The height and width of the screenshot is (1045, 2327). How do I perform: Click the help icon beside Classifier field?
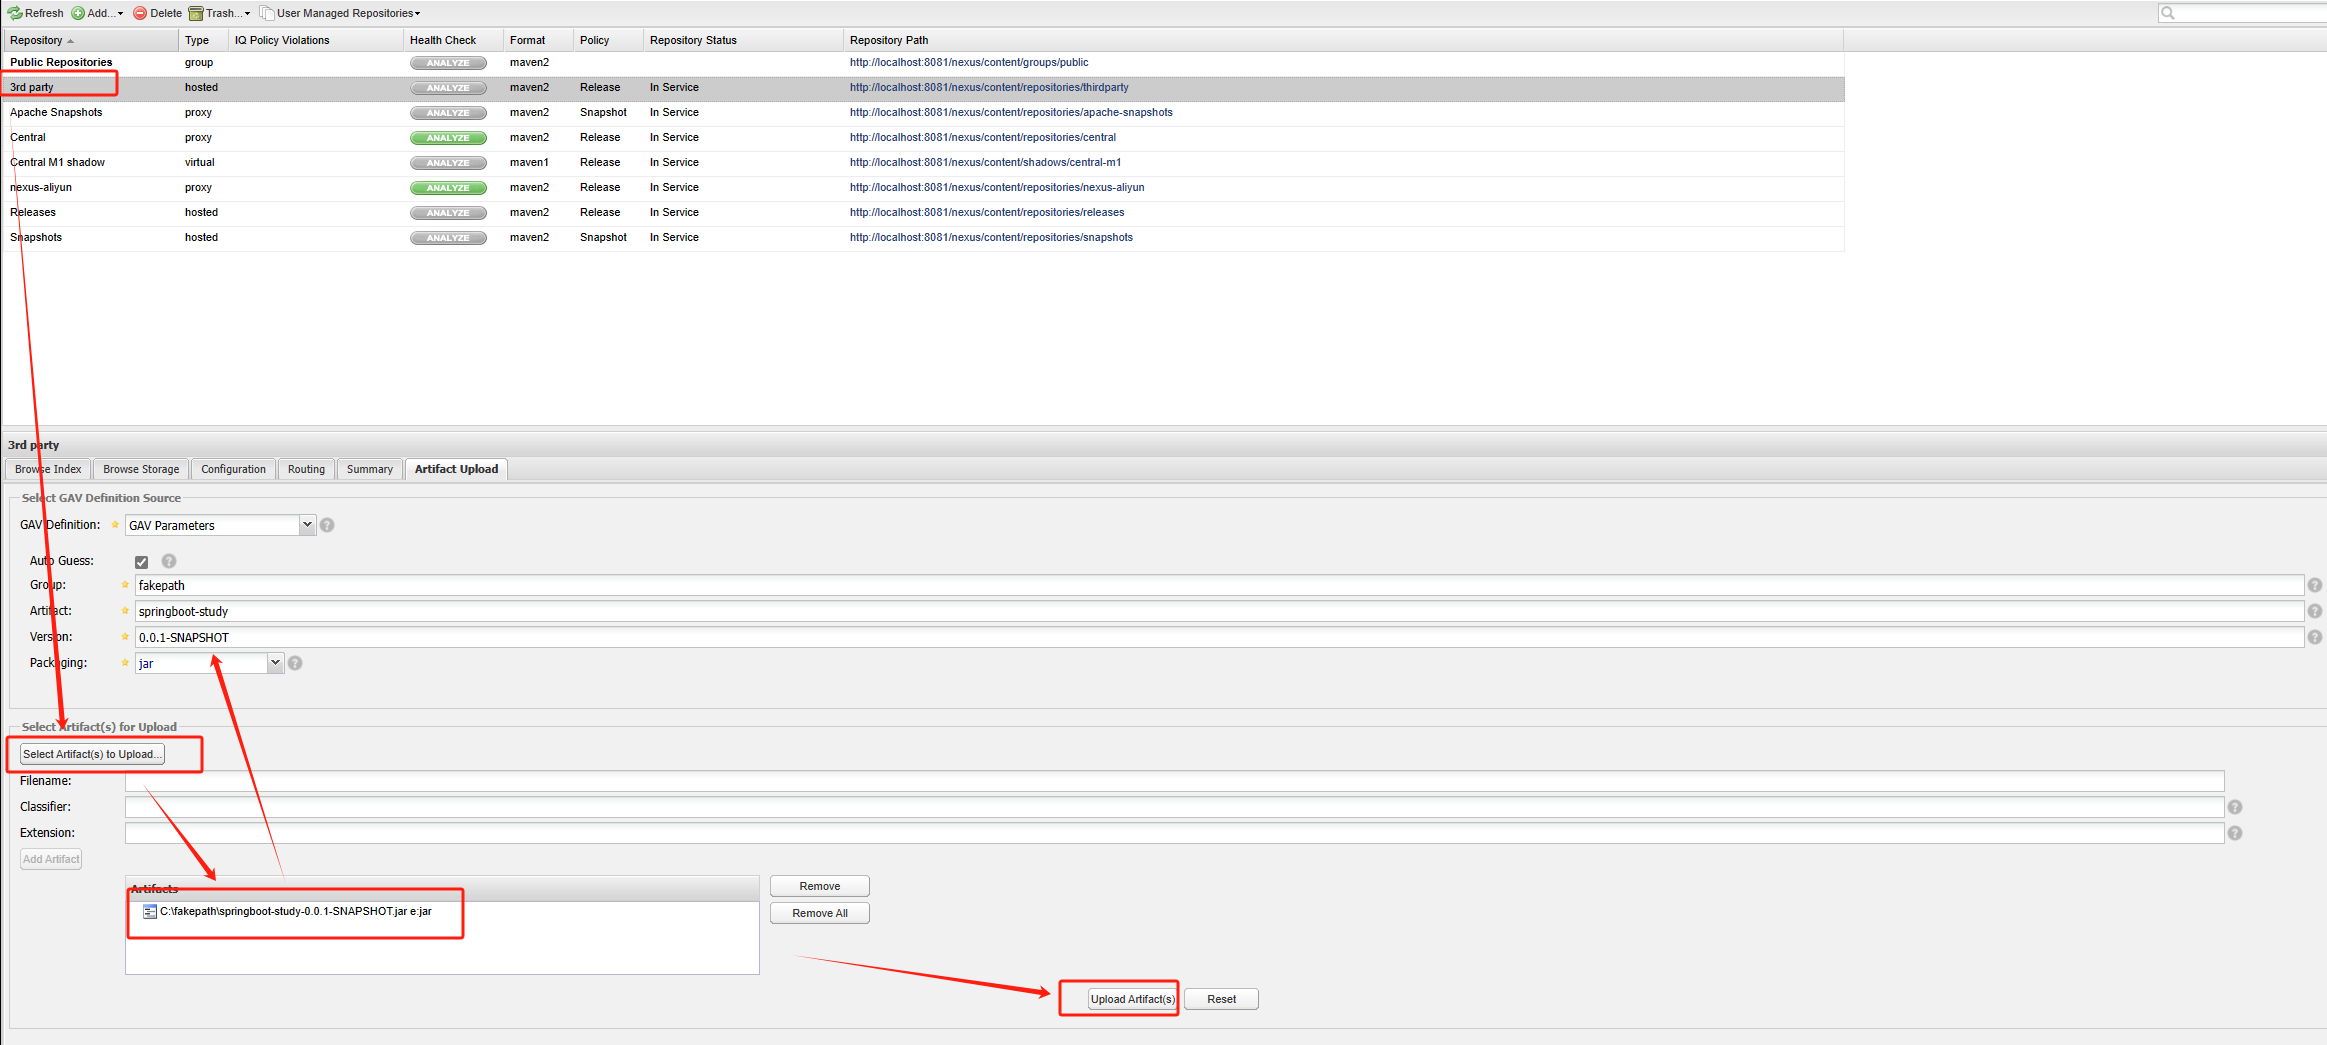[x=2234, y=807]
